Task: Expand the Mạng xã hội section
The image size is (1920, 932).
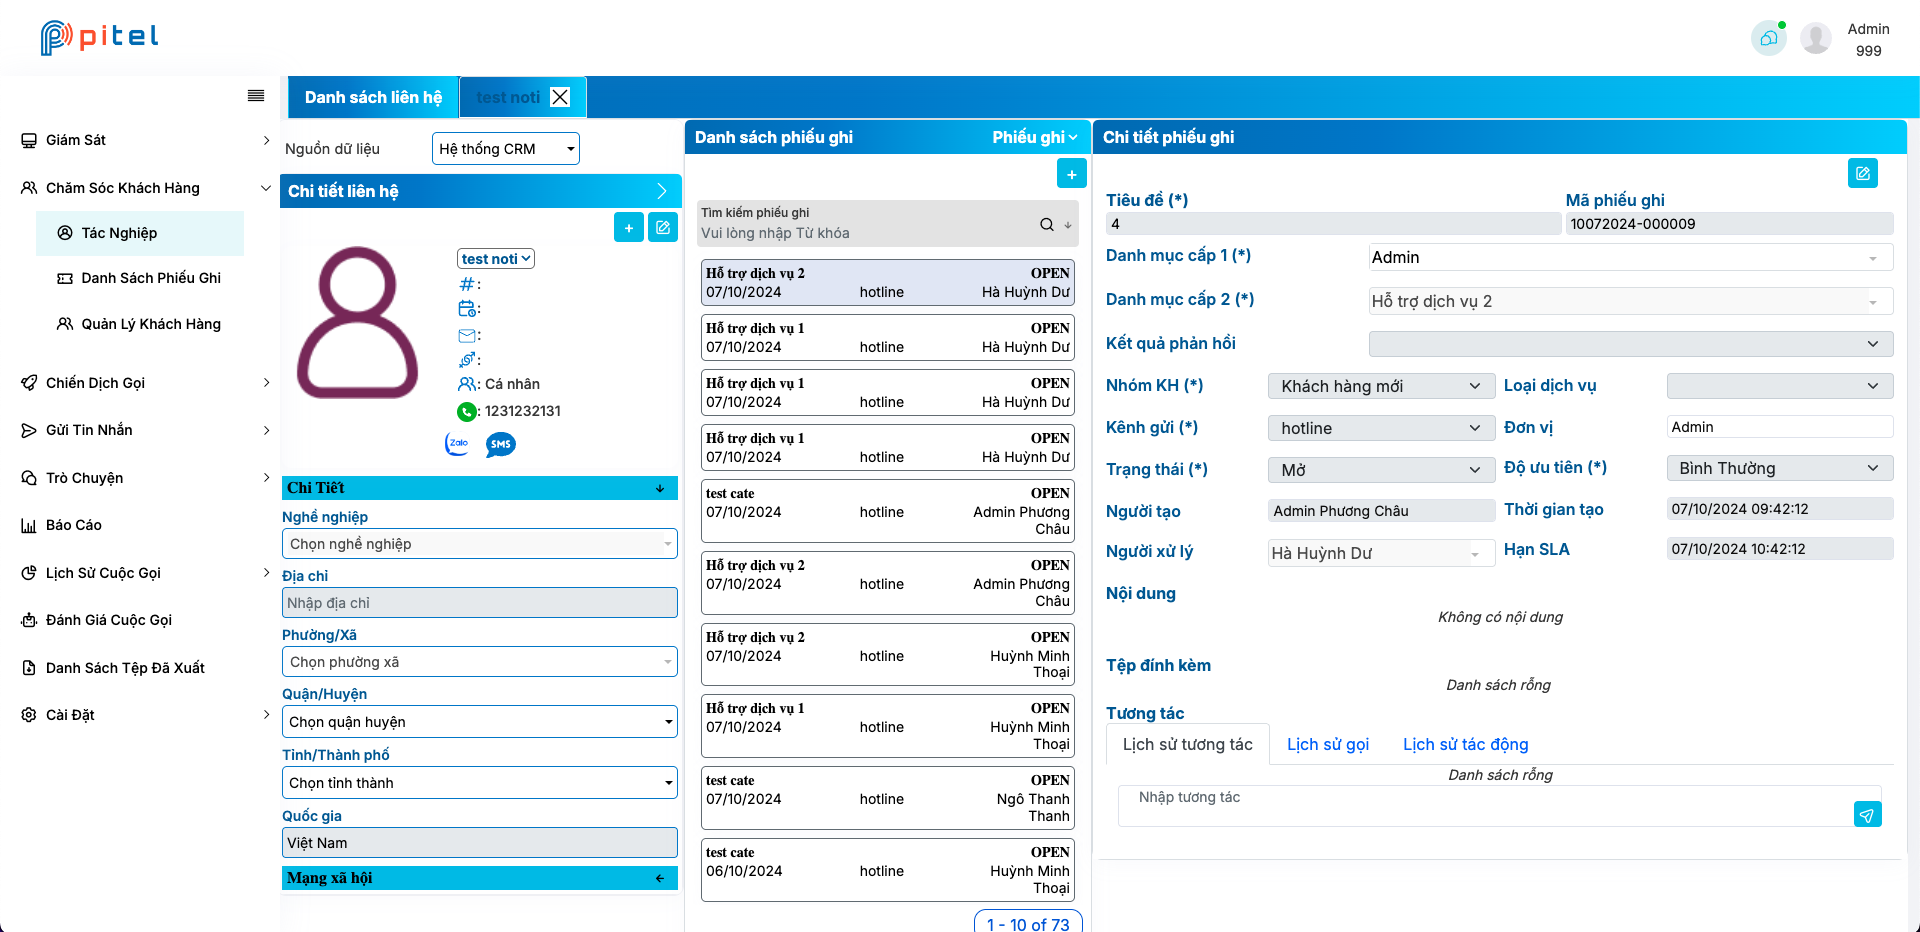Action: (480, 878)
